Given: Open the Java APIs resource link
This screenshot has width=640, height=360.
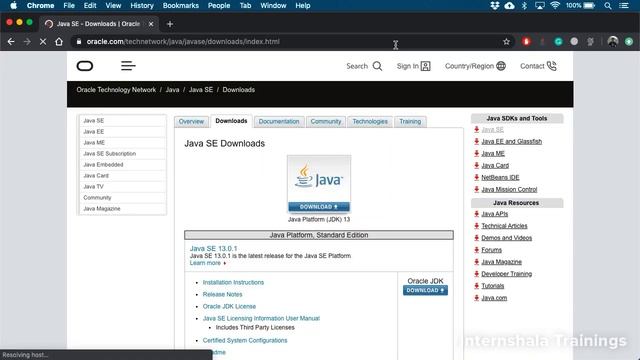Looking at the screenshot, I should (495, 214).
